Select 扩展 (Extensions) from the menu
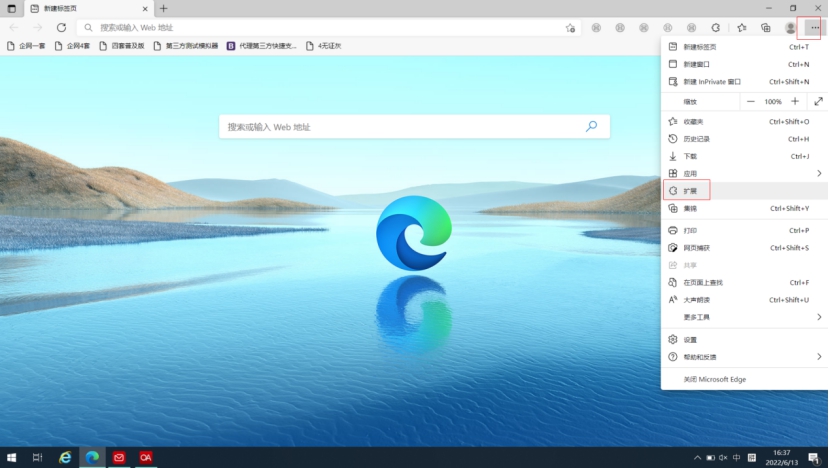This screenshot has width=829, height=468. (690, 190)
